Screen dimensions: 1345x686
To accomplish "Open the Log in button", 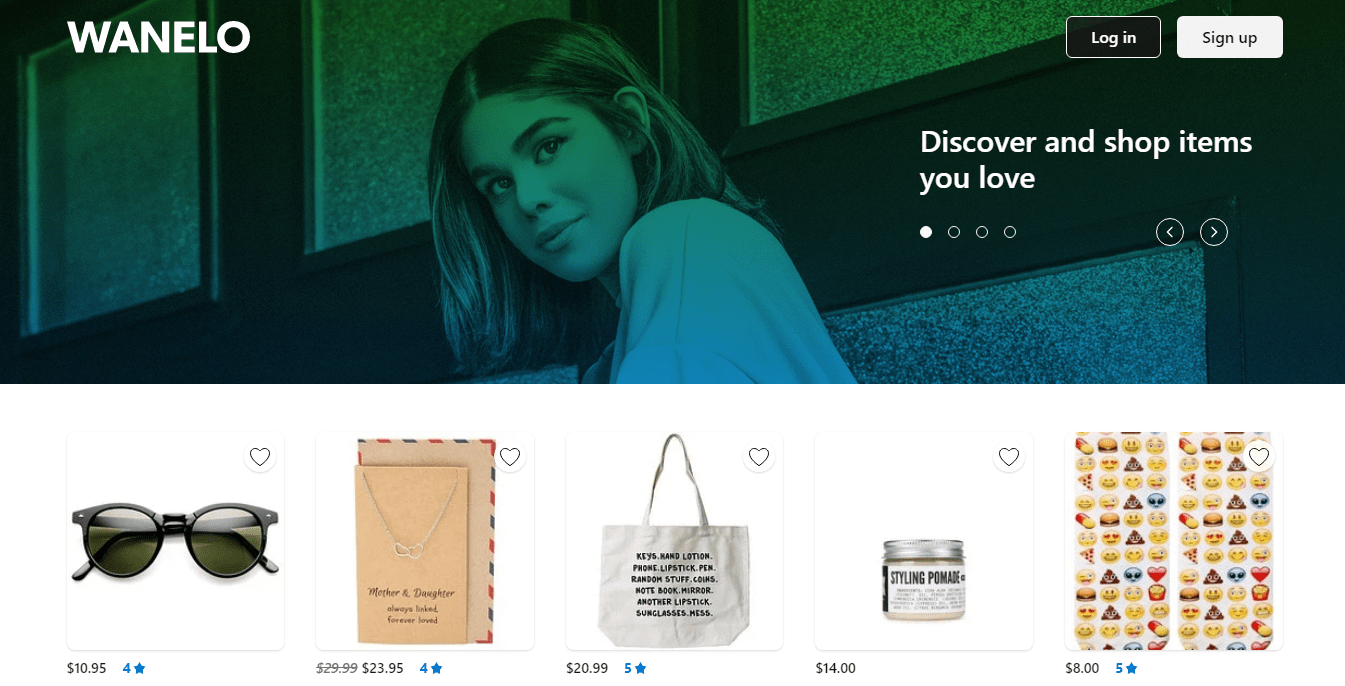I will click(x=1113, y=37).
